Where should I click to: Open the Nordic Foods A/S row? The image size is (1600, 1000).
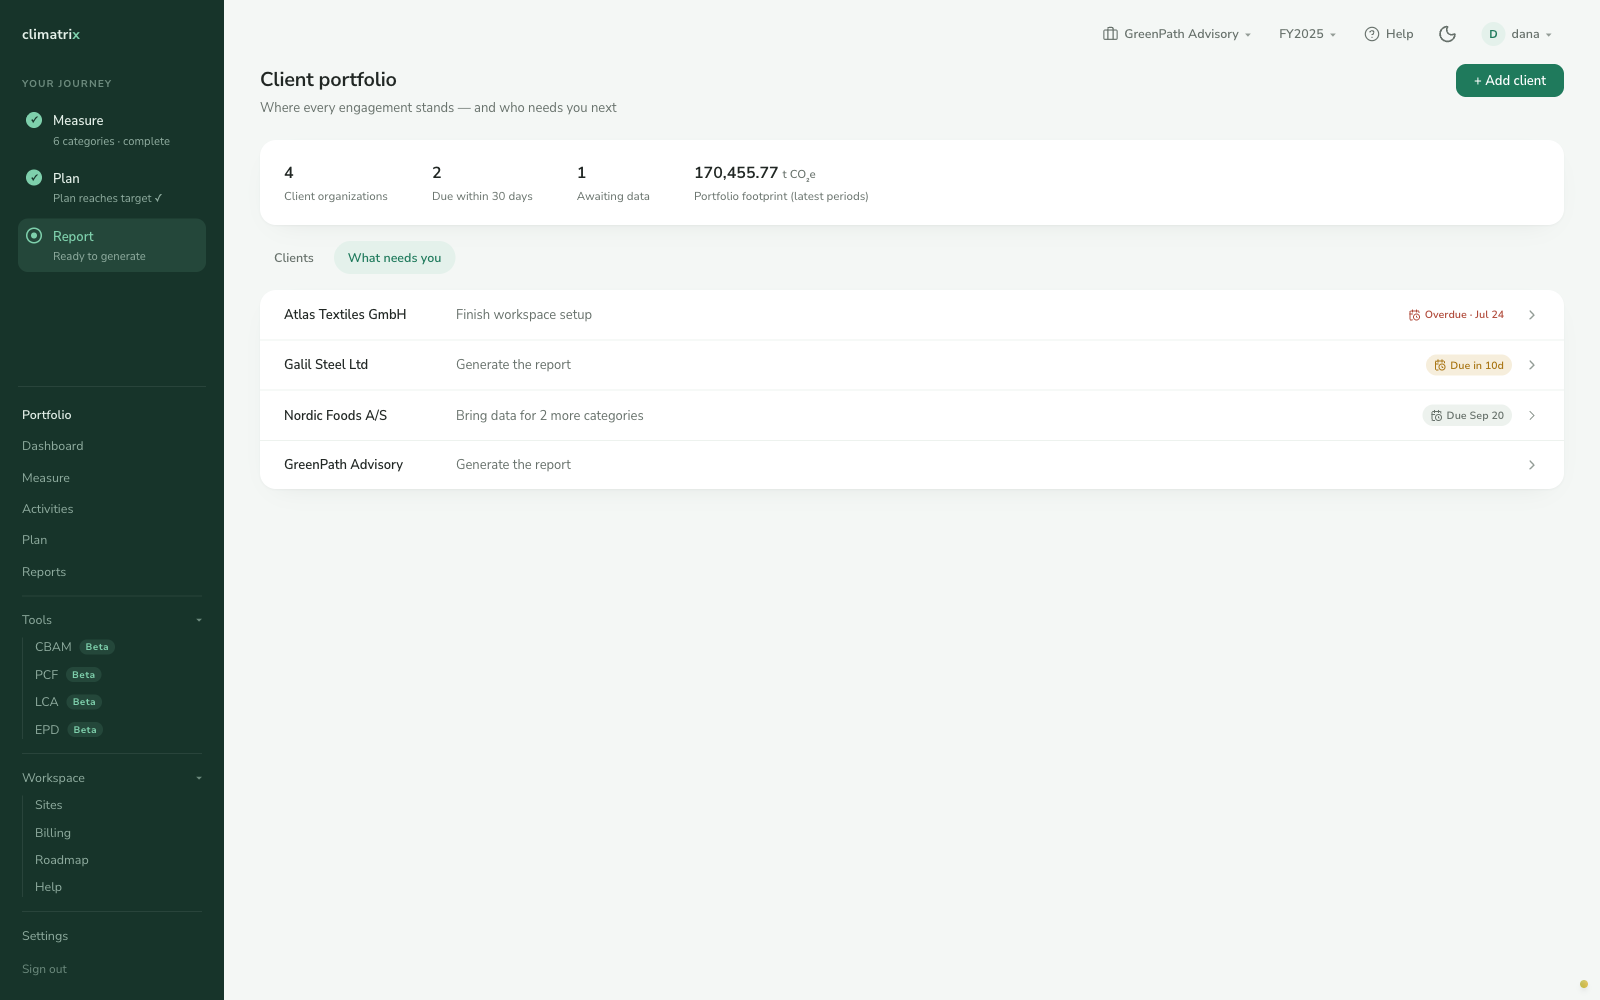[912, 415]
